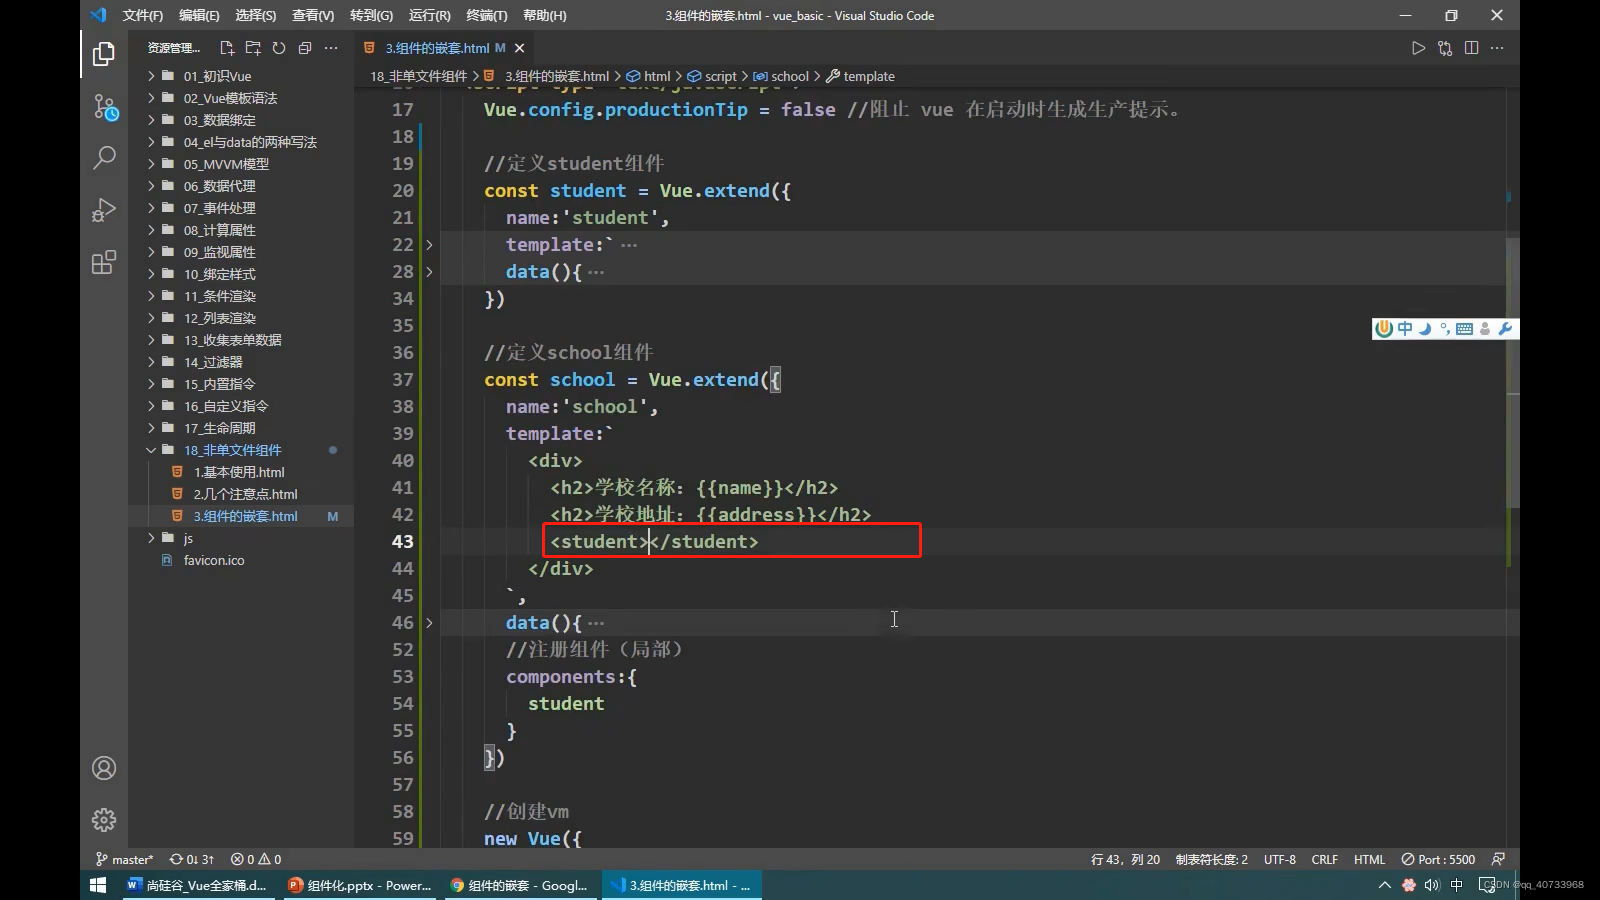Toggle the 中 language mode on IME toolbar
The height and width of the screenshot is (900, 1600).
pos(1405,329)
